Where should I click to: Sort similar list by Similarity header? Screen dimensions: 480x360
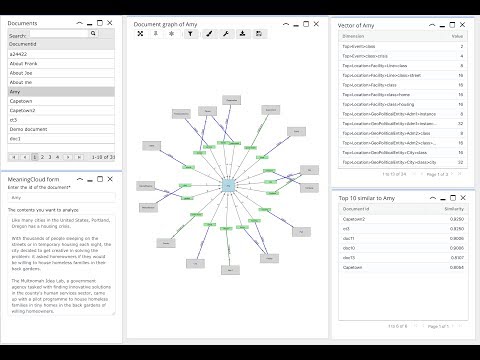pos(454,209)
